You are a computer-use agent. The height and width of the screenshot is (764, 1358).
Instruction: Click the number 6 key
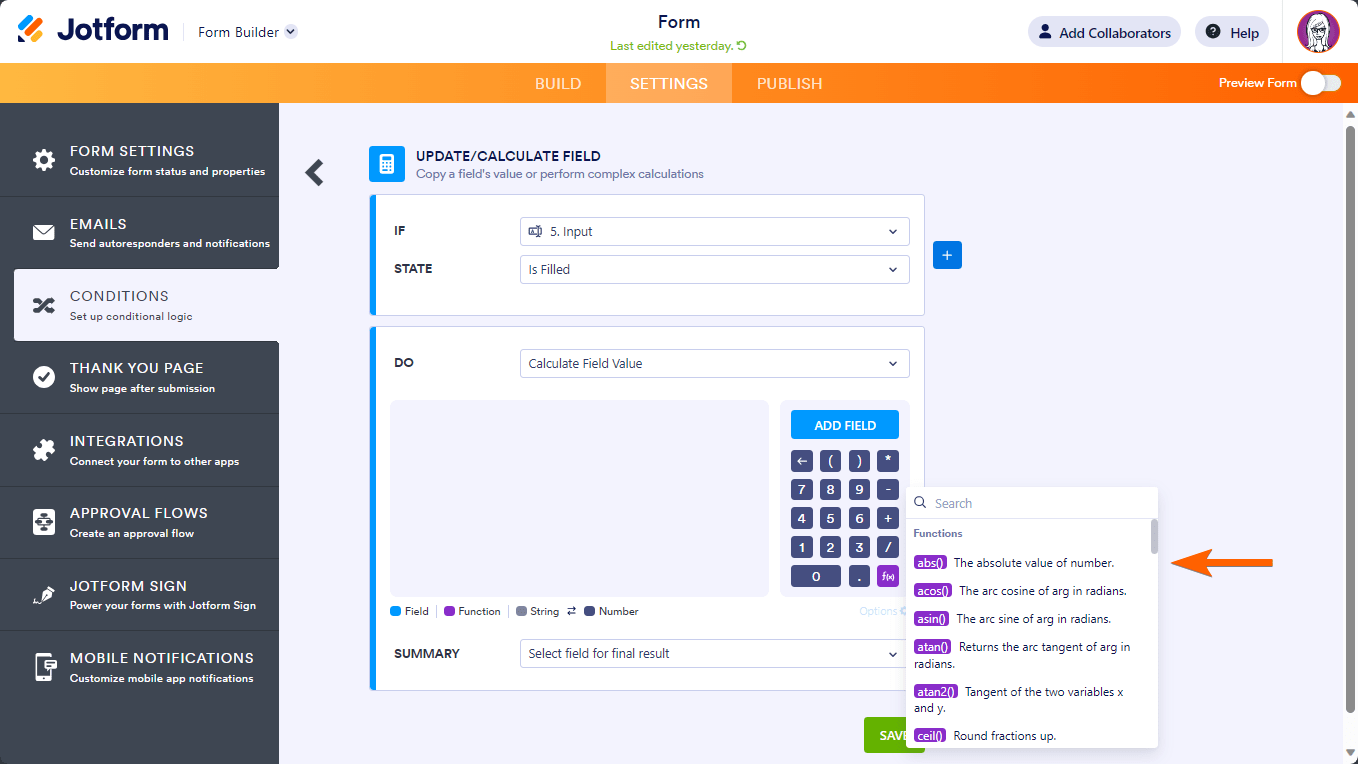(859, 518)
